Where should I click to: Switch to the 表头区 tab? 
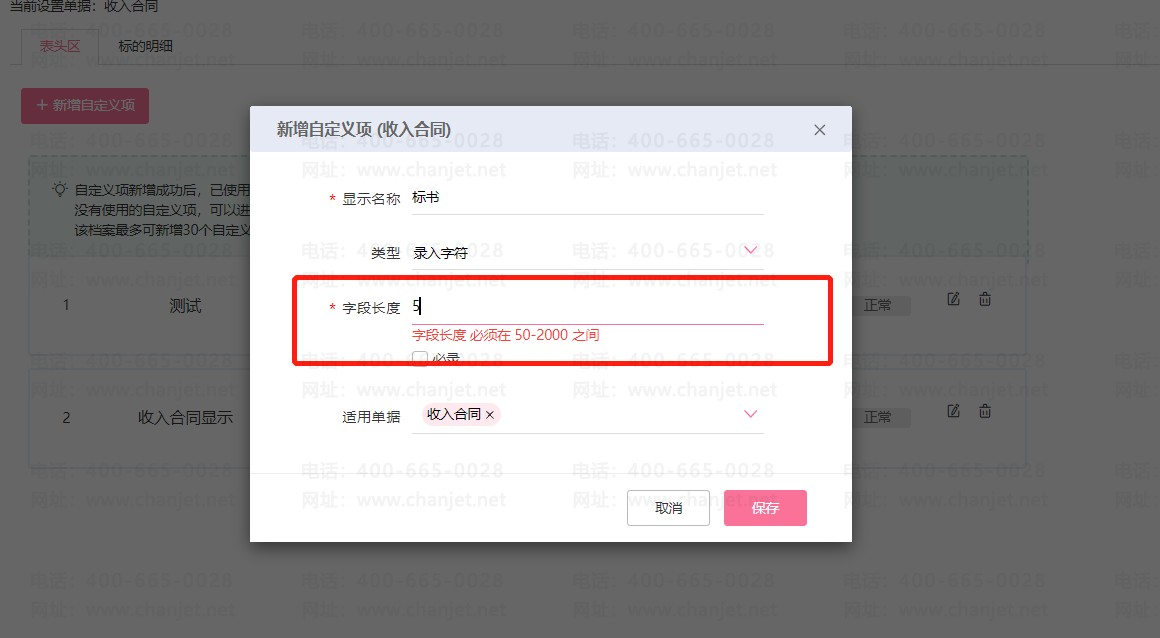click(60, 46)
